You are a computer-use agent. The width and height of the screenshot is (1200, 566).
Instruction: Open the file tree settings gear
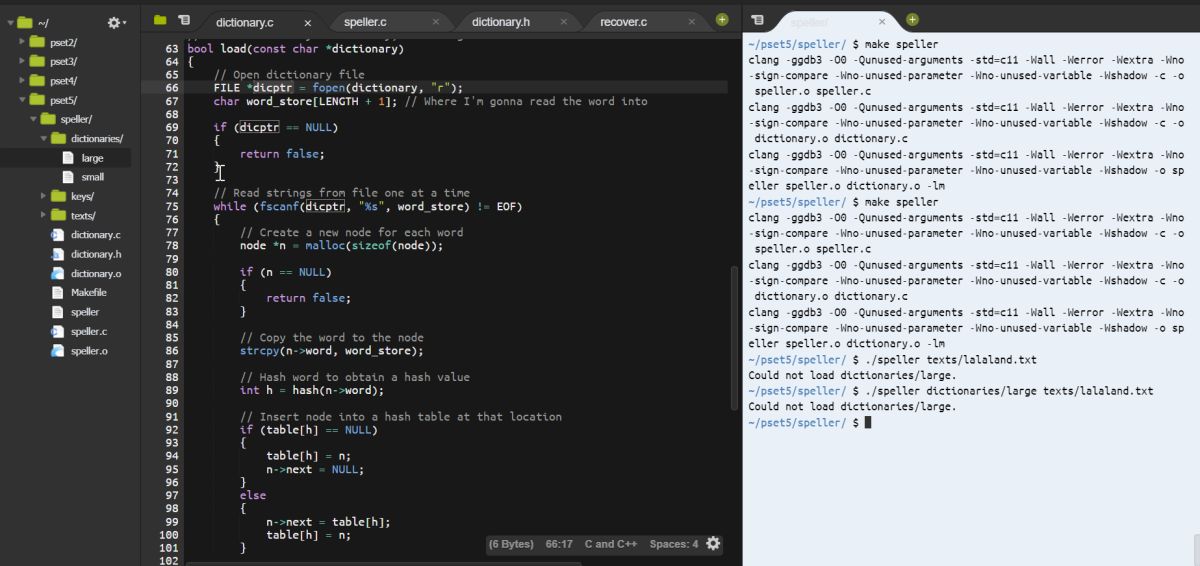(x=116, y=22)
